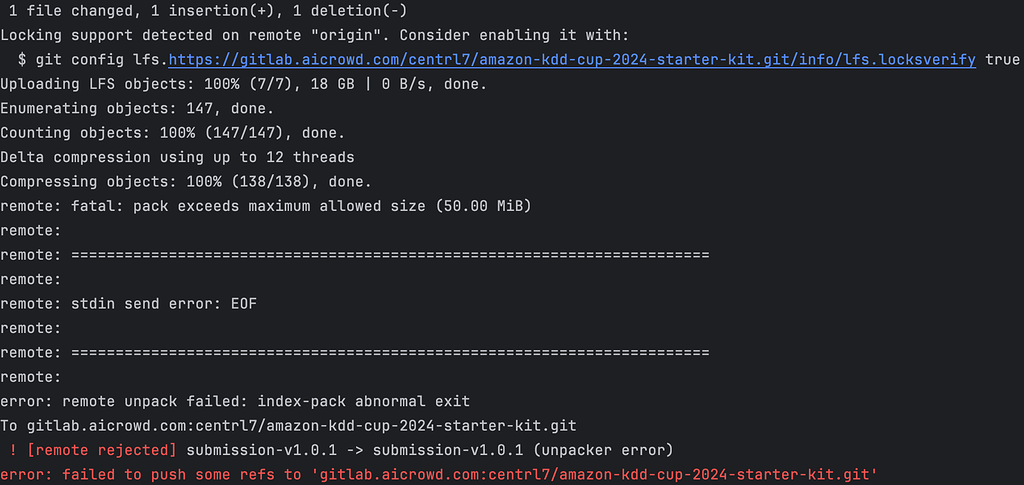Open the gitlab.aicrowd.com lfs.locksverify hyperlink

coord(572,60)
